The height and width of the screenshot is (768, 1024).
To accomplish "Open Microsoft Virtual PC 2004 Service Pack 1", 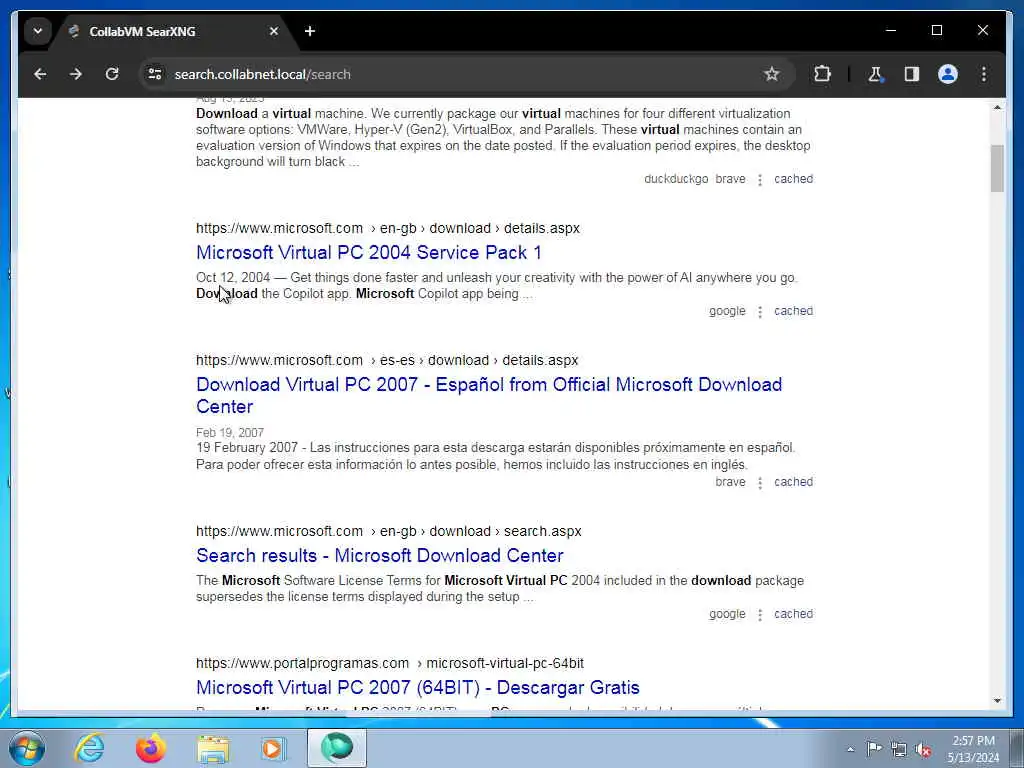I will point(369,253).
